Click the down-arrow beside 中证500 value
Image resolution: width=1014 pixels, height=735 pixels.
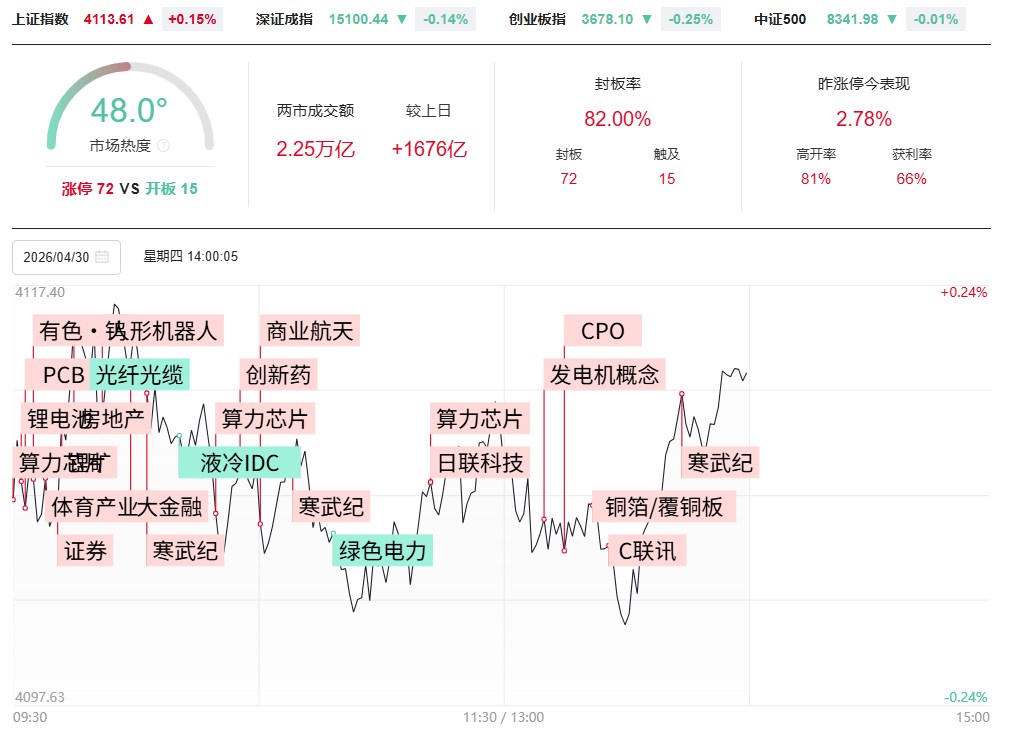892,19
